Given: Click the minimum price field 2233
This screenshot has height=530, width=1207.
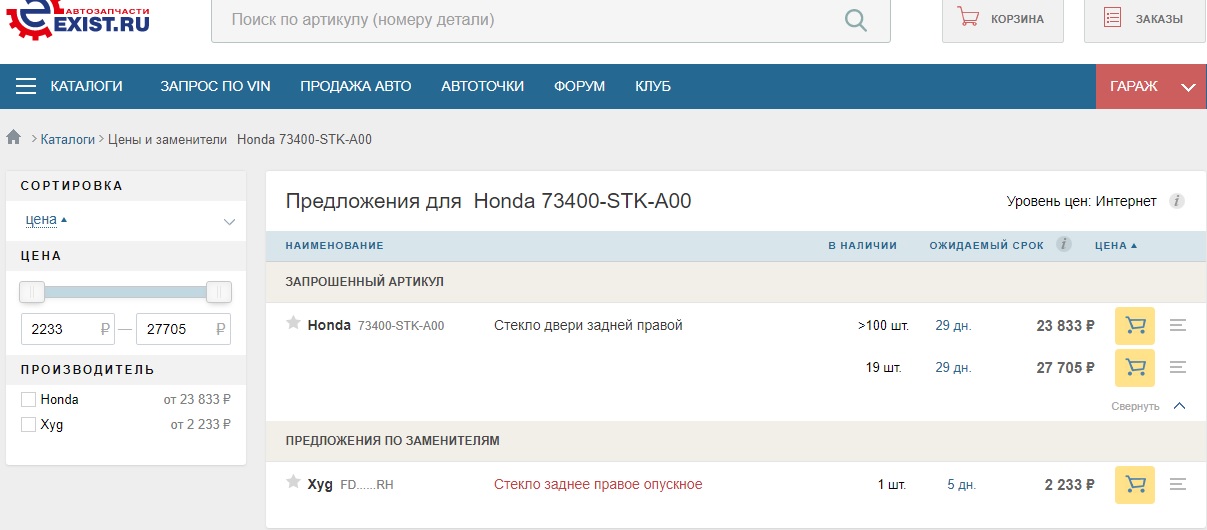Looking at the screenshot, I should pyautogui.click(x=67, y=329).
